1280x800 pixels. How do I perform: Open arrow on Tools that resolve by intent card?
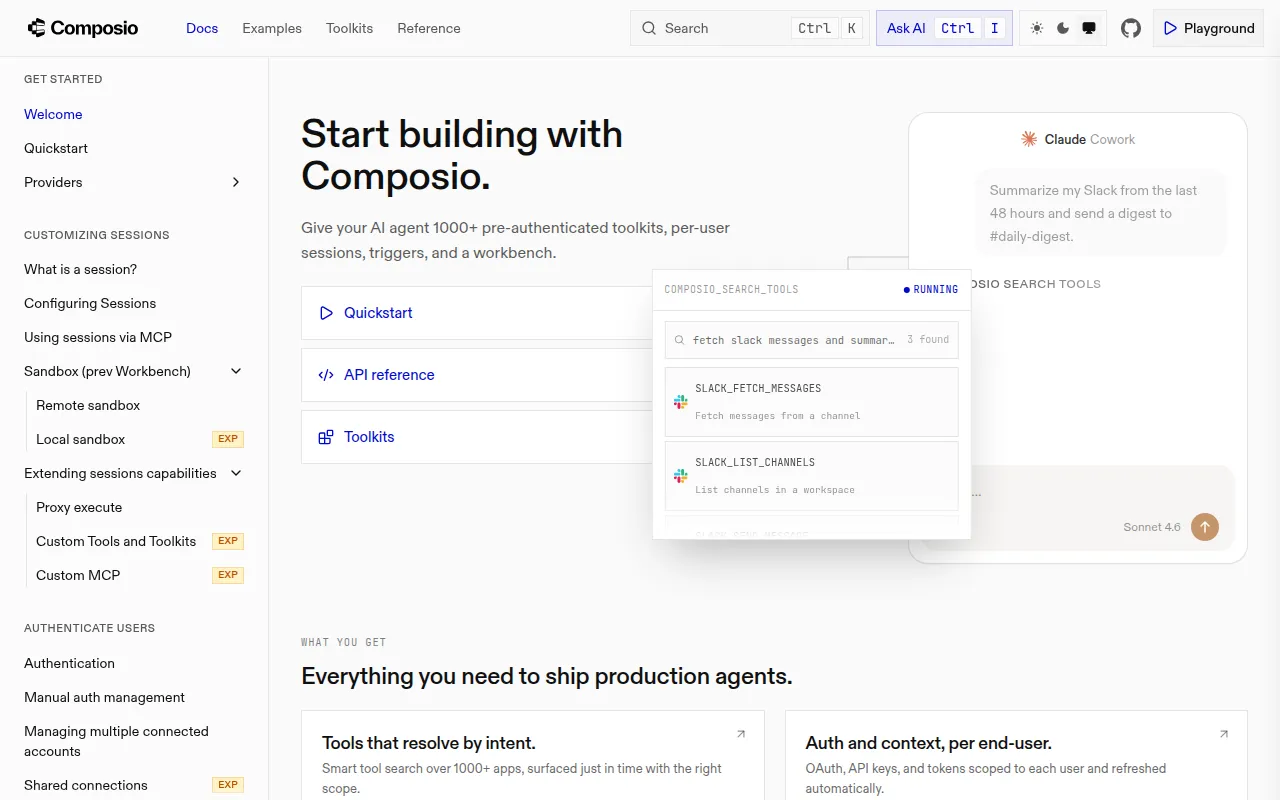tap(741, 734)
